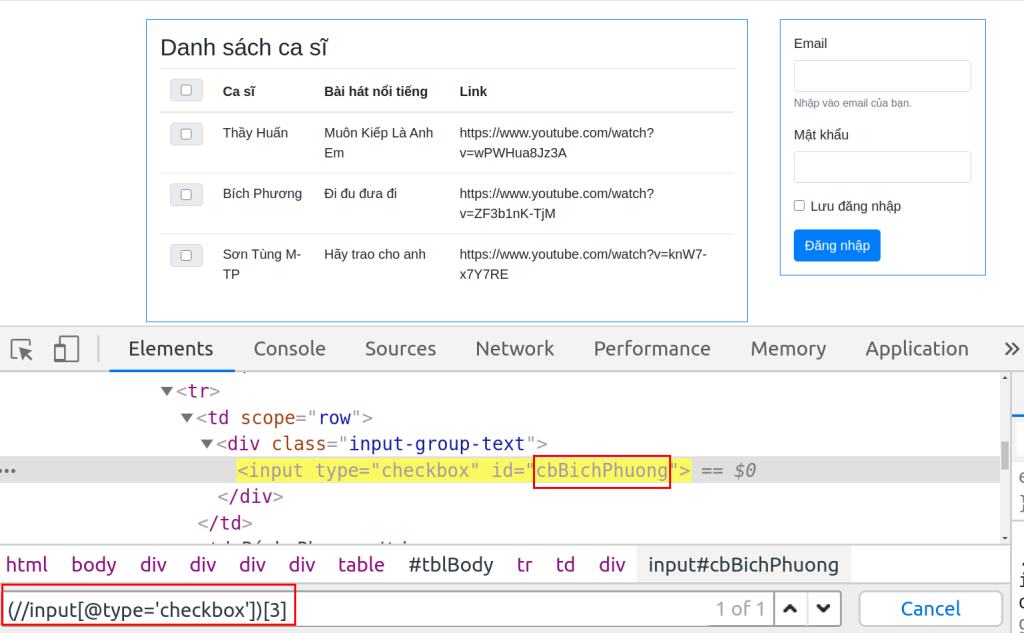
Task: Select #tblBody in the breadcrumb bar
Action: [x=451, y=564]
